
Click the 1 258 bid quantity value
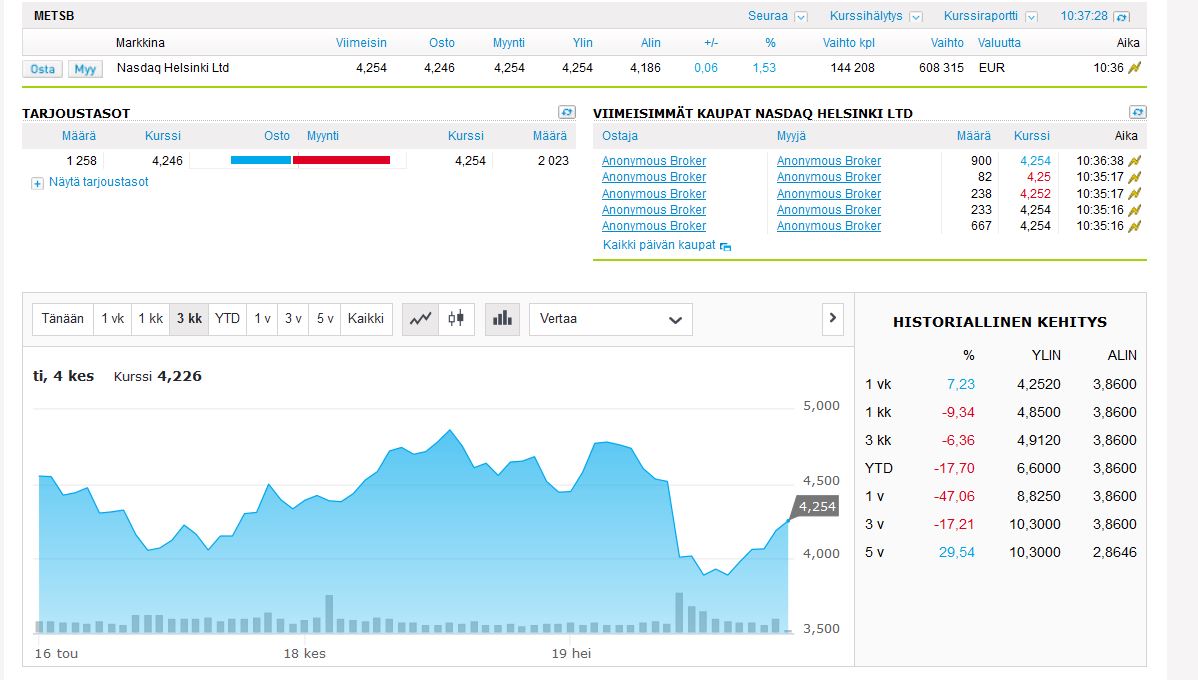tap(81, 161)
